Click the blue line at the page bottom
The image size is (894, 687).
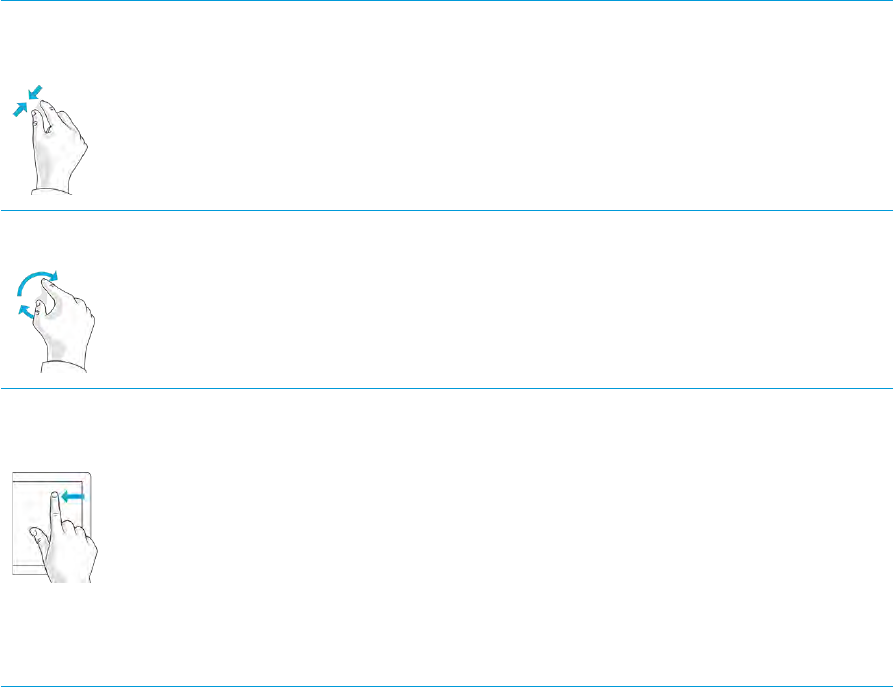[x=447, y=685]
